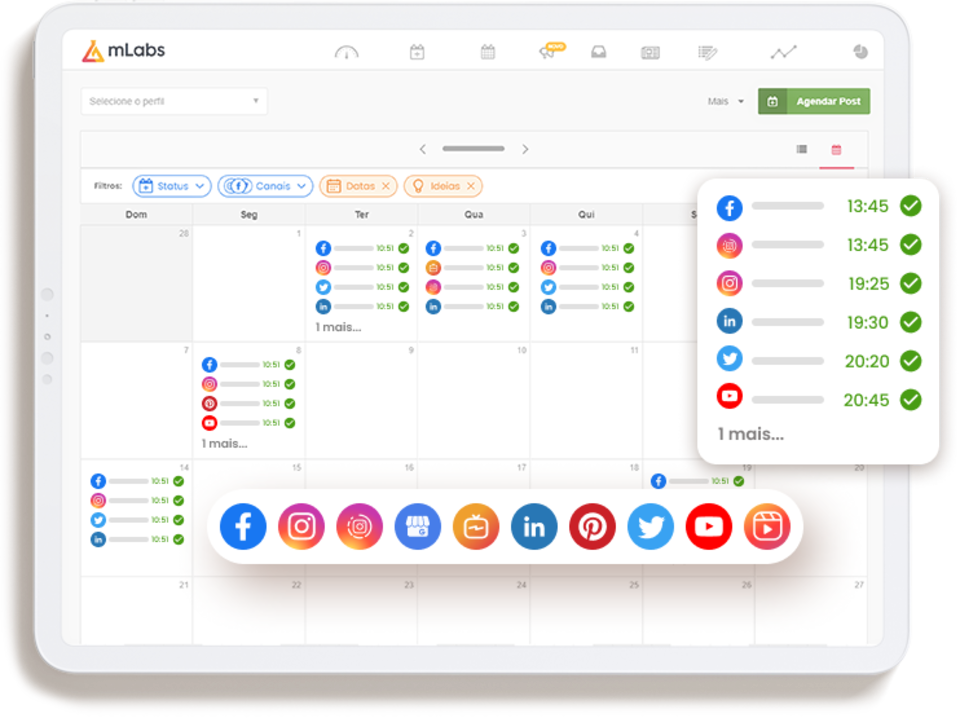Image resolution: width=960 pixels, height=718 pixels.
Task: Open the Twitter post at 20:20
Action: pos(819,361)
